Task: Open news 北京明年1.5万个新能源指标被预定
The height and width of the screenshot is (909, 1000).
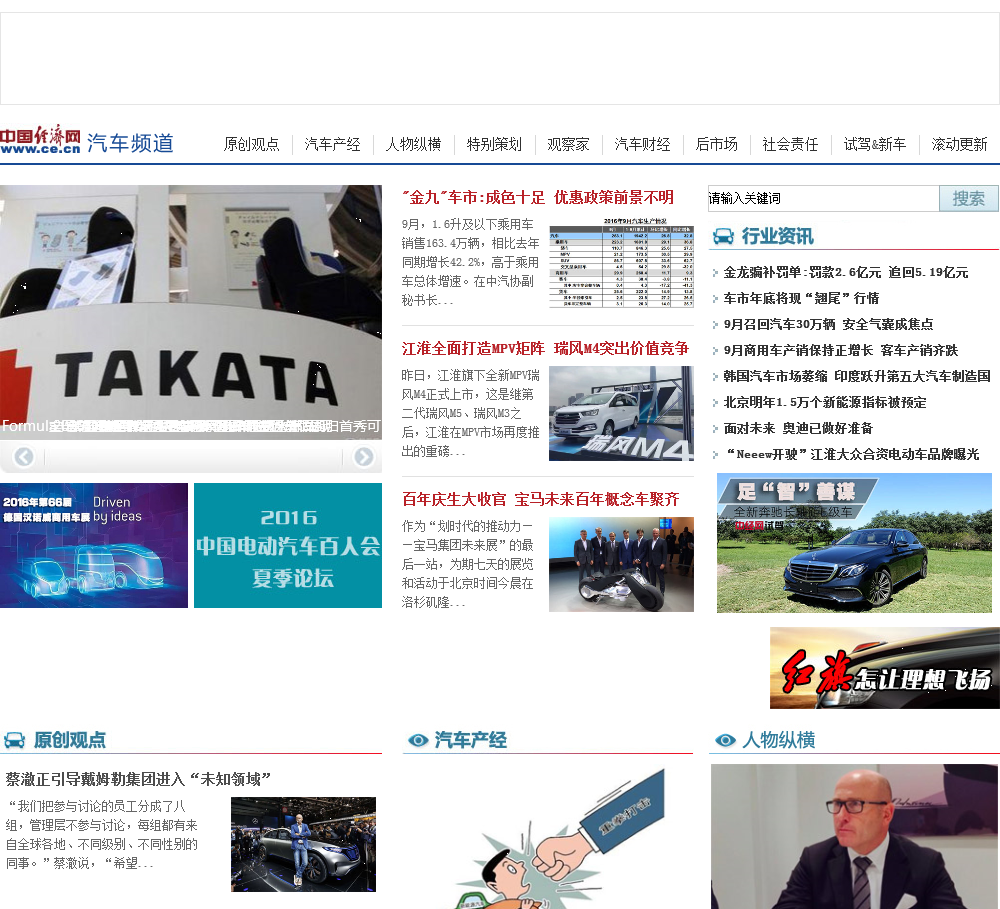Action: click(x=825, y=403)
